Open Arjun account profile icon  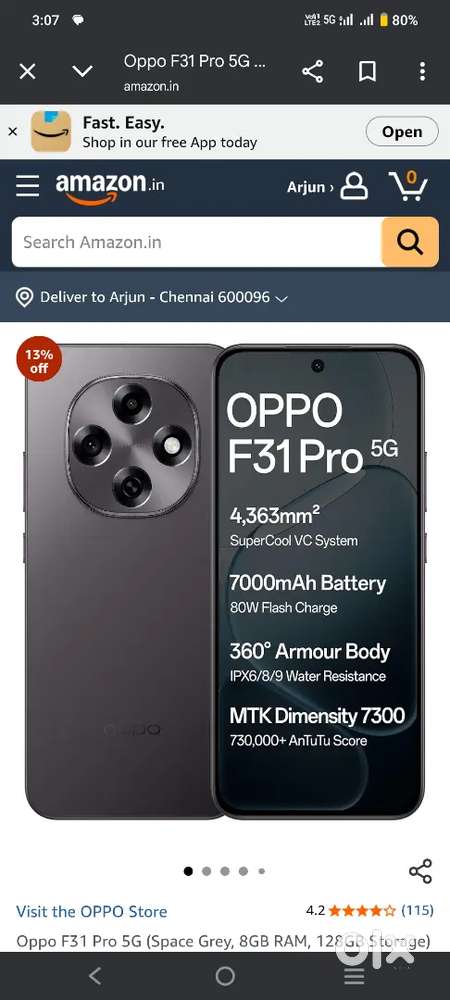click(x=354, y=187)
